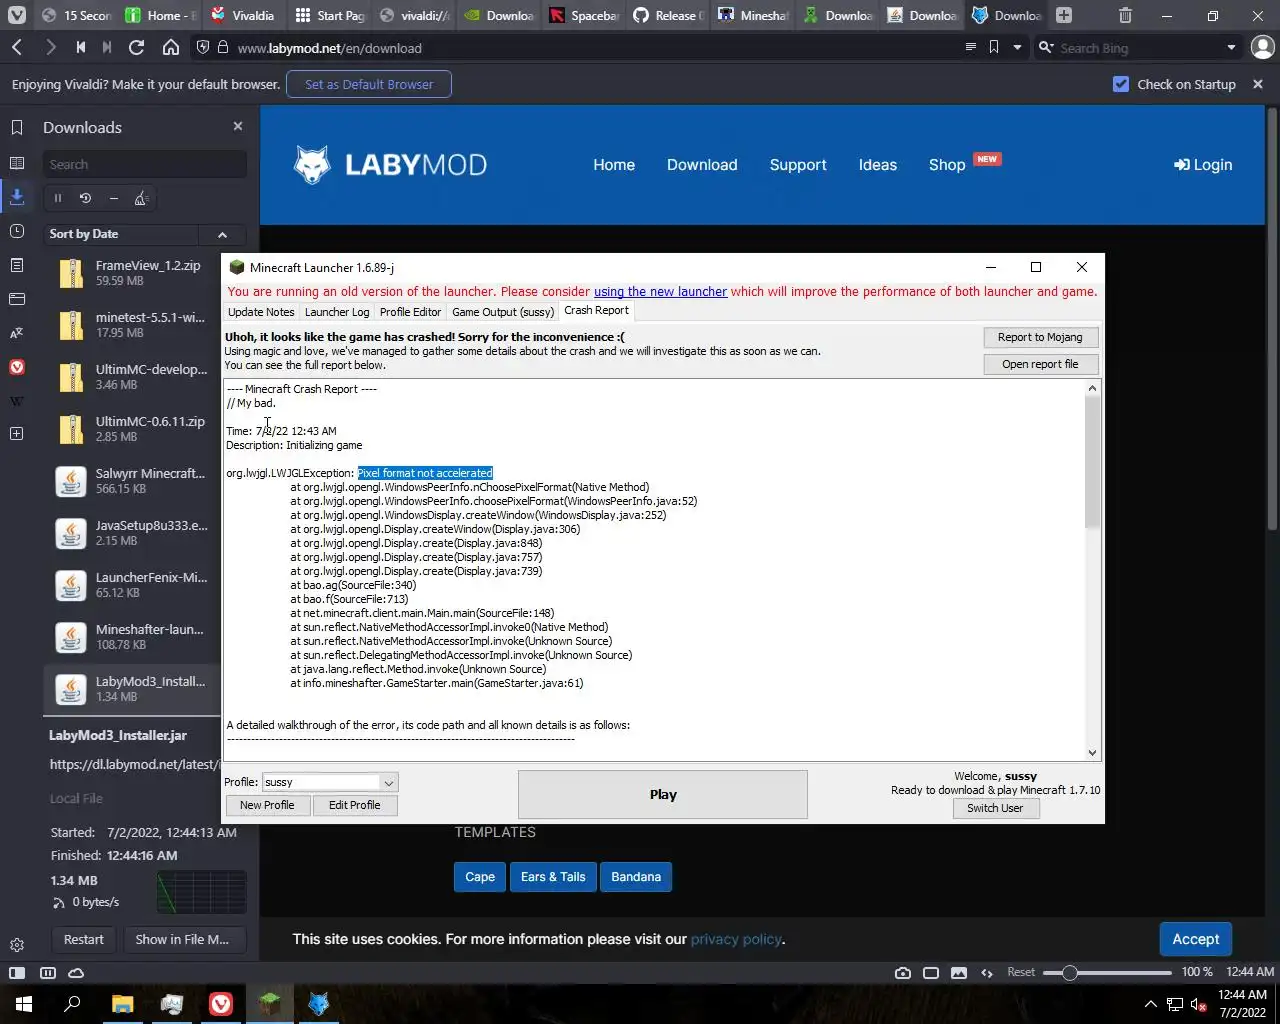Toggle the sidebar panel button in status bar

(17, 972)
